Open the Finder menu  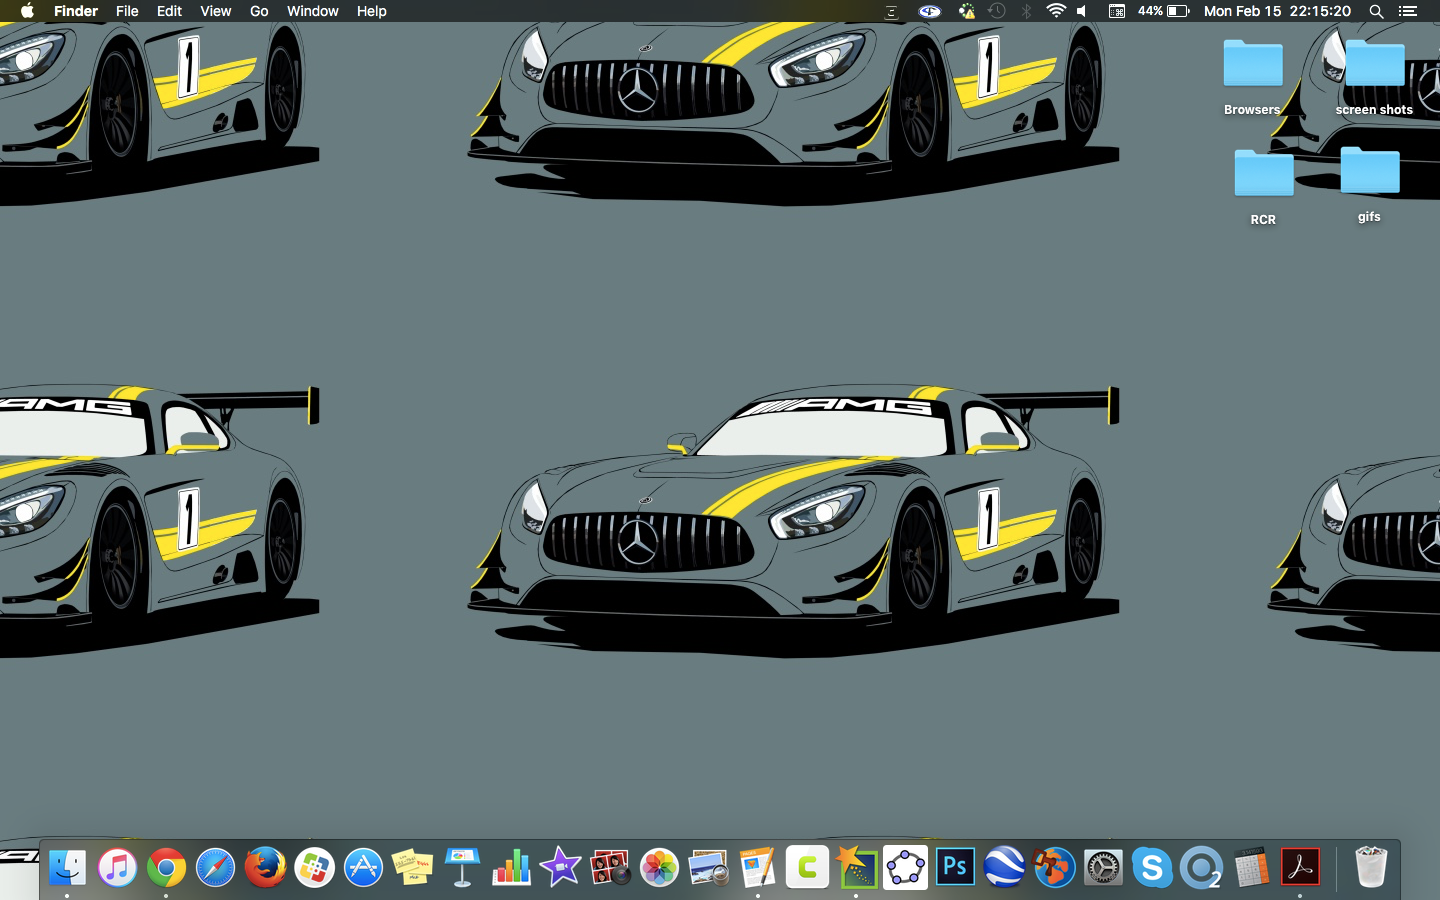point(76,11)
